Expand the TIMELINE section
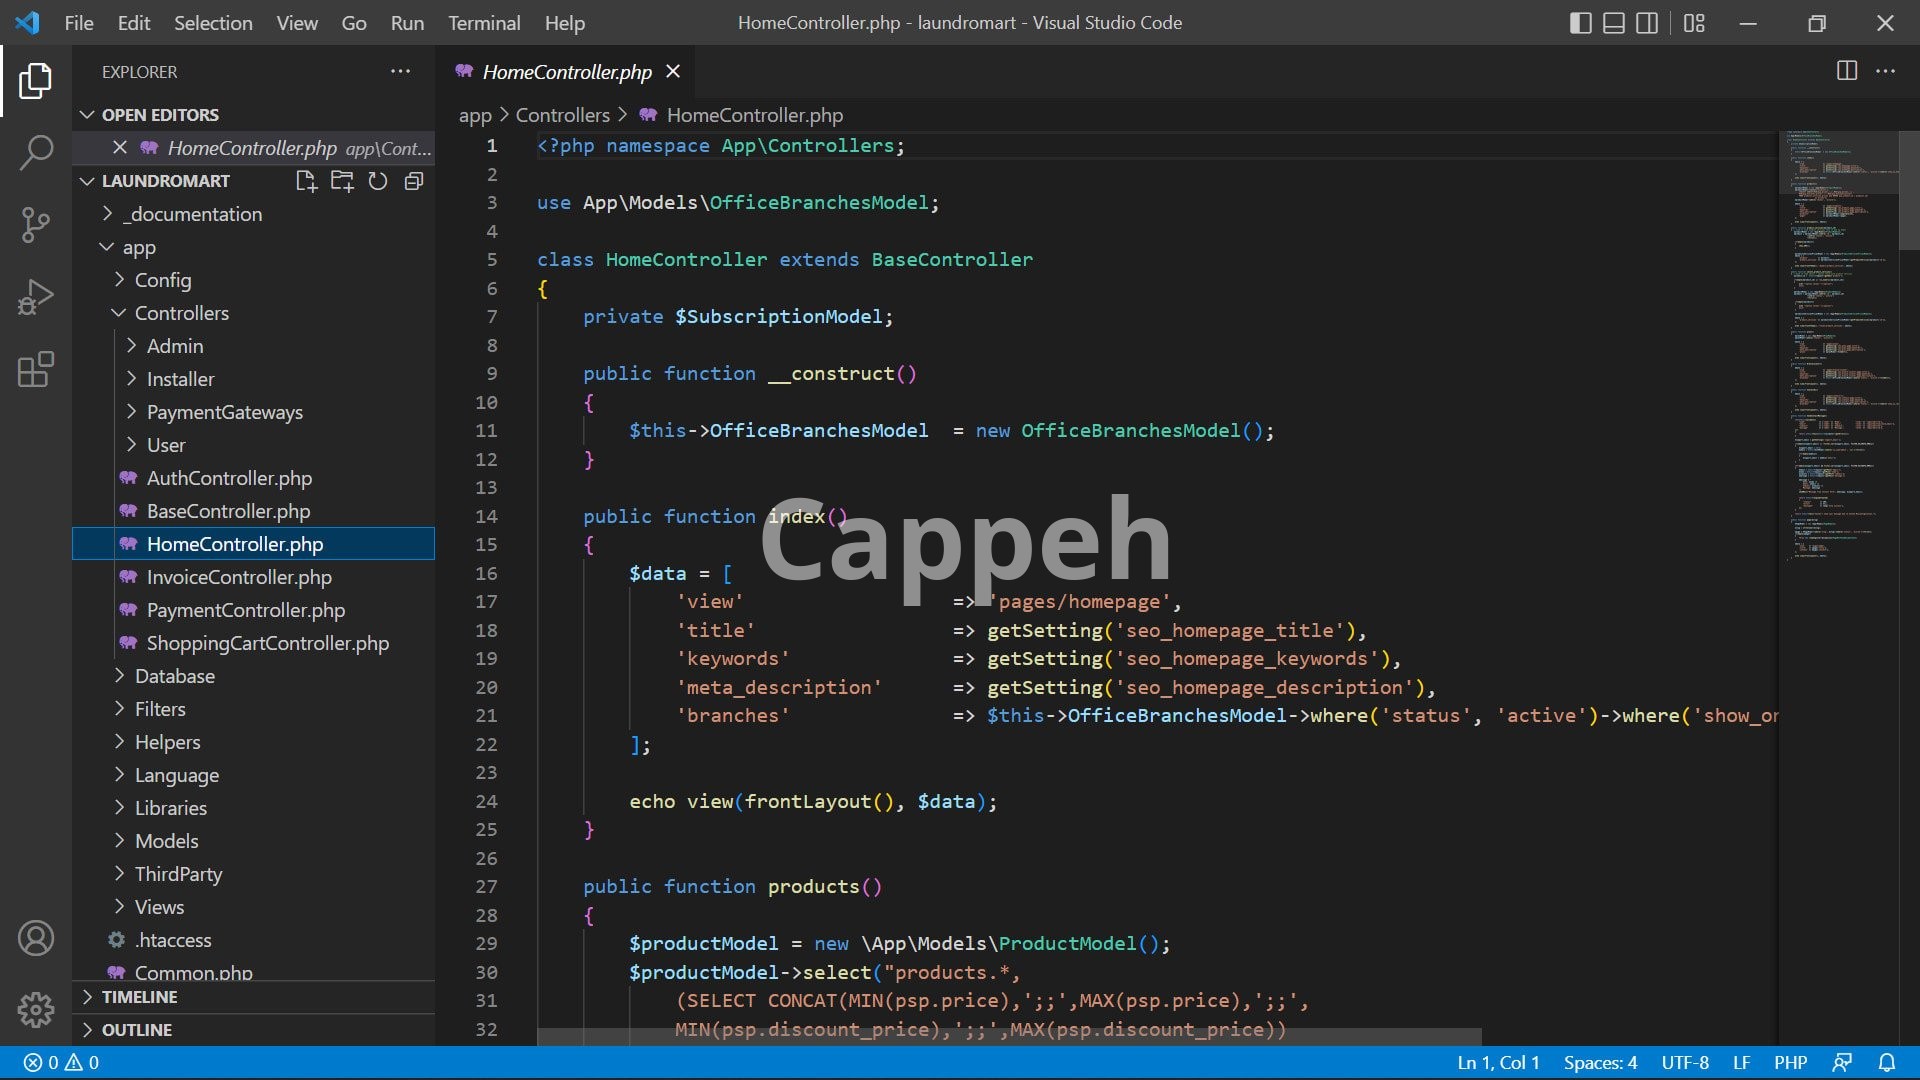 click(139, 997)
